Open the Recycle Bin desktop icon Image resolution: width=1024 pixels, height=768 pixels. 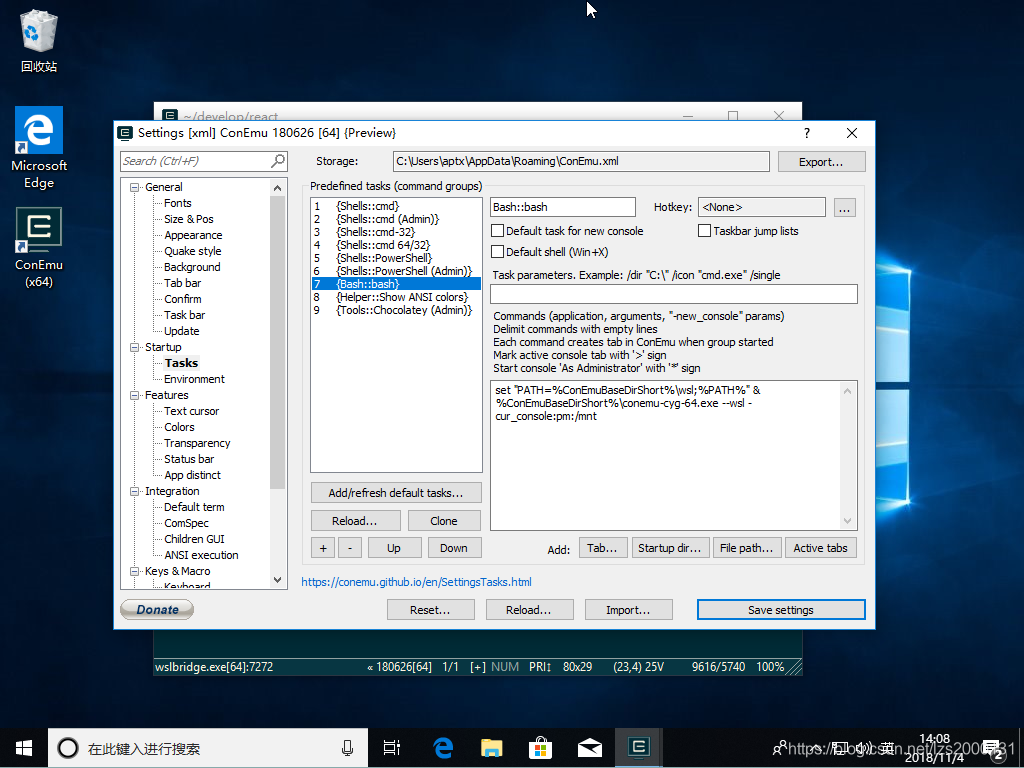click(x=39, y=40)
